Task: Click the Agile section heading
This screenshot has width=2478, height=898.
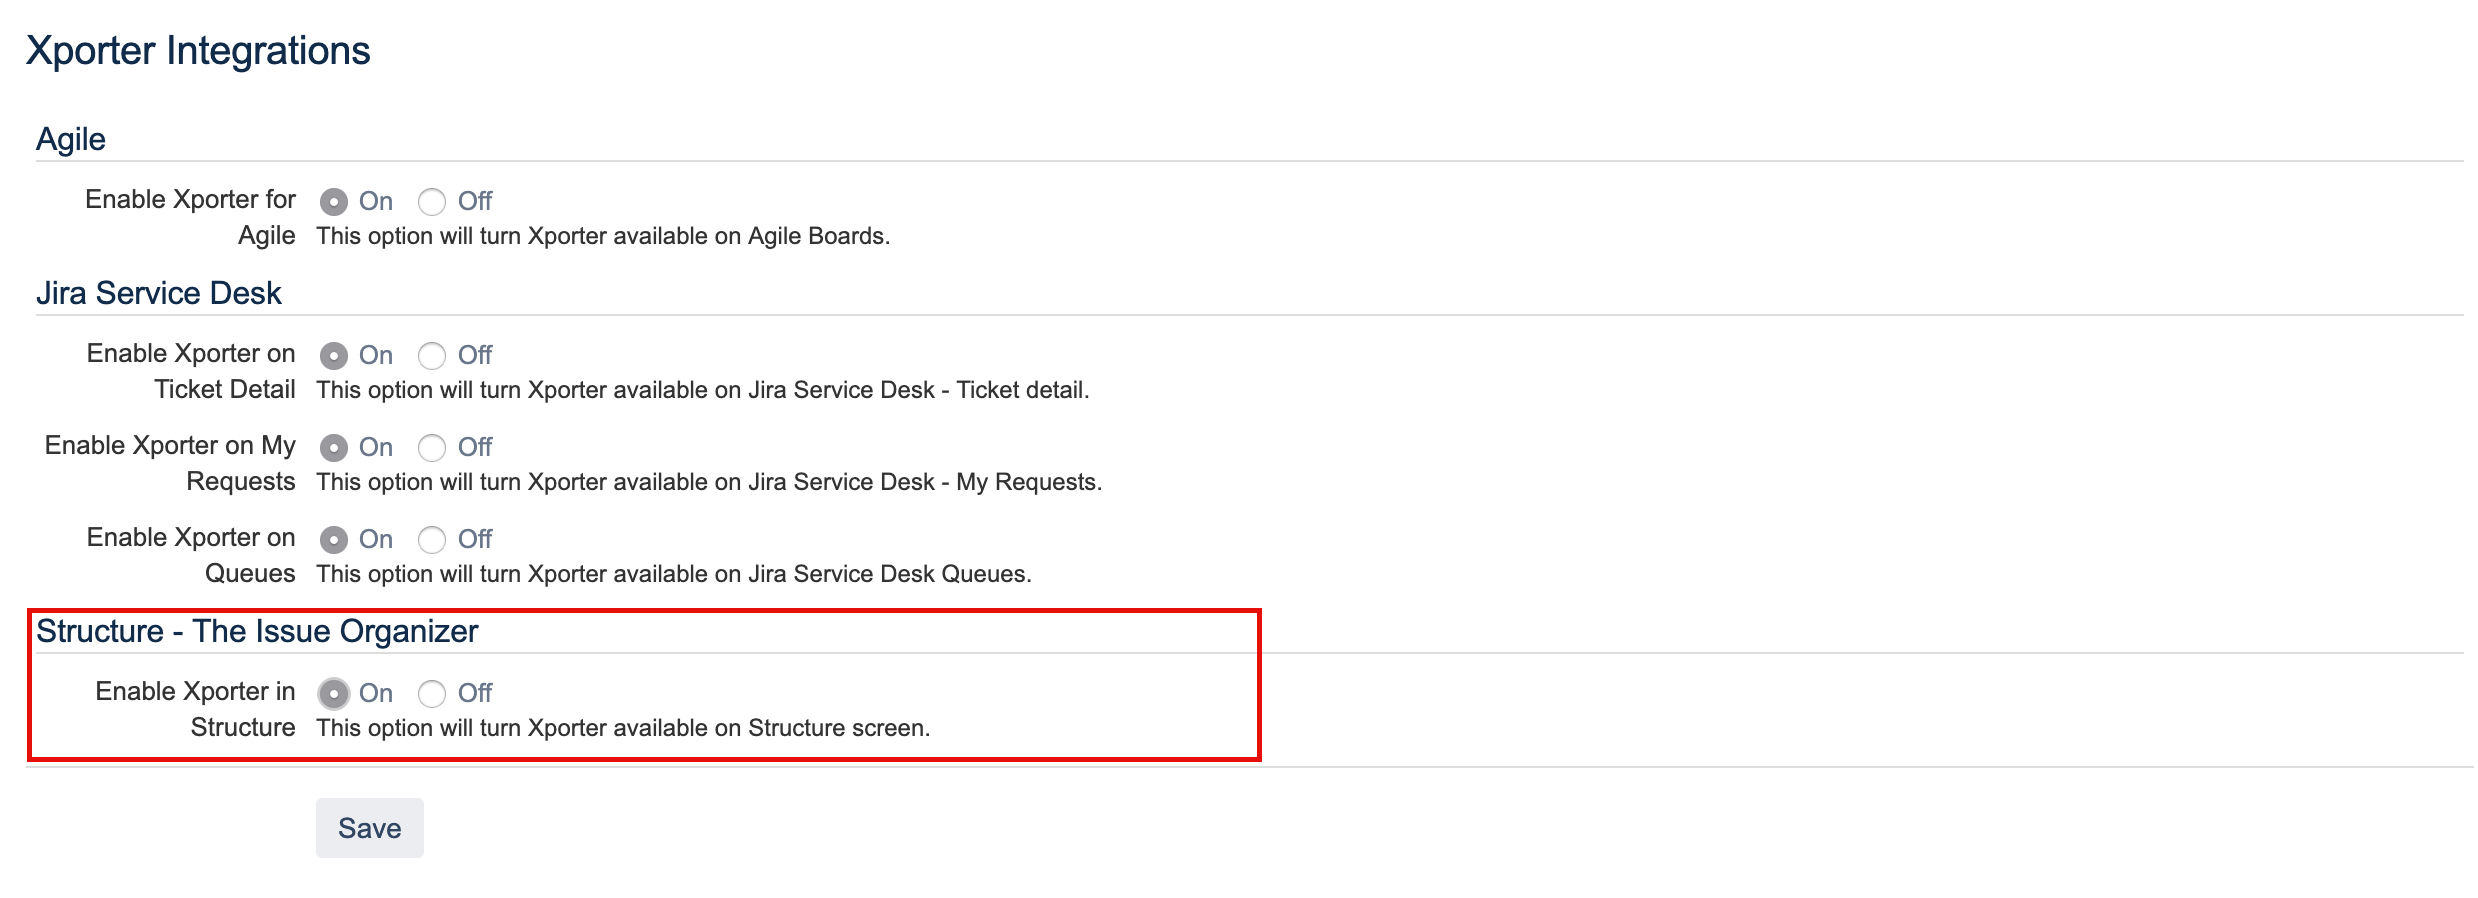Action: 71,139
